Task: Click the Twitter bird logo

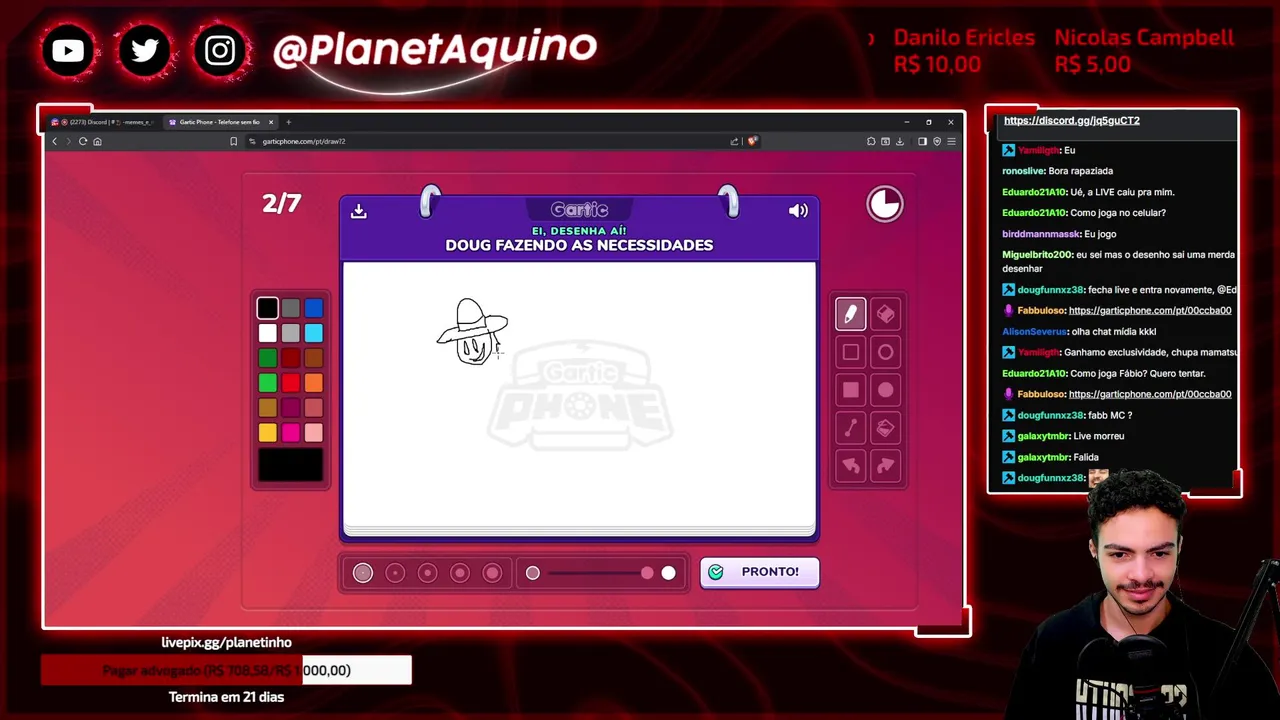Action: coord(145,50)
